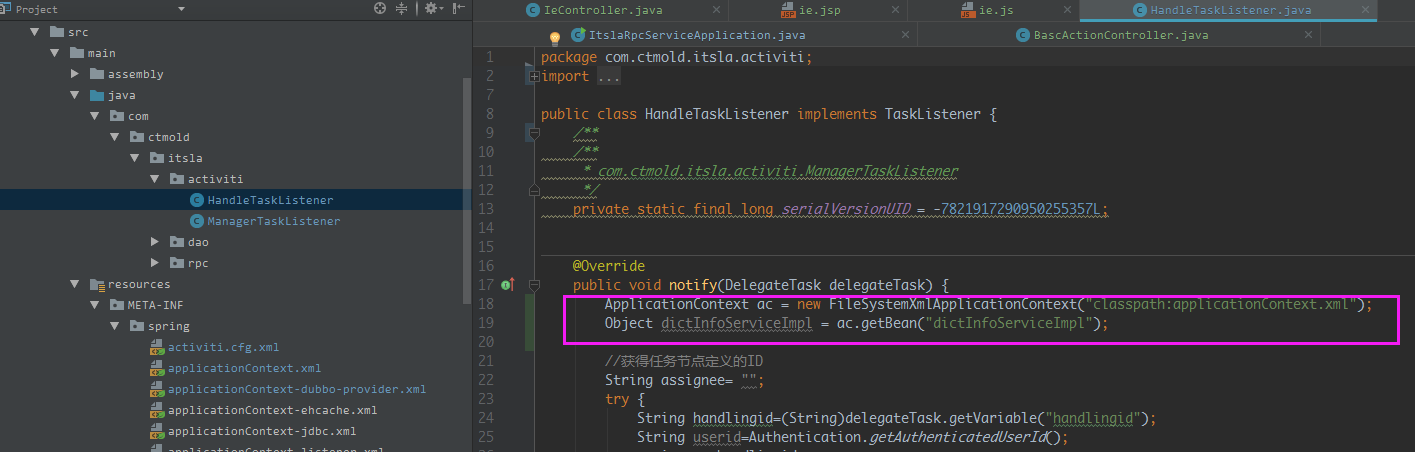Click the activiti.cfg.xml file icon
The height and width of the screenshot is (452, 1415).
pos(157,347)
